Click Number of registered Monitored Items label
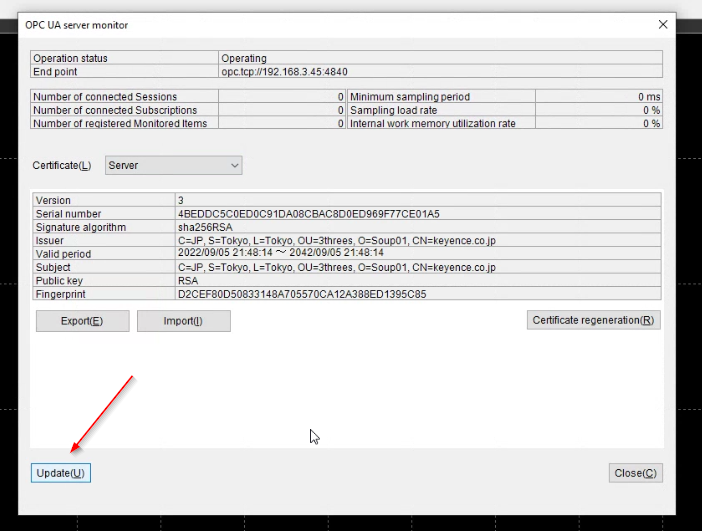The height and width of the screenshot is (531, 702). pyautogui.click(x=120, y=124)
